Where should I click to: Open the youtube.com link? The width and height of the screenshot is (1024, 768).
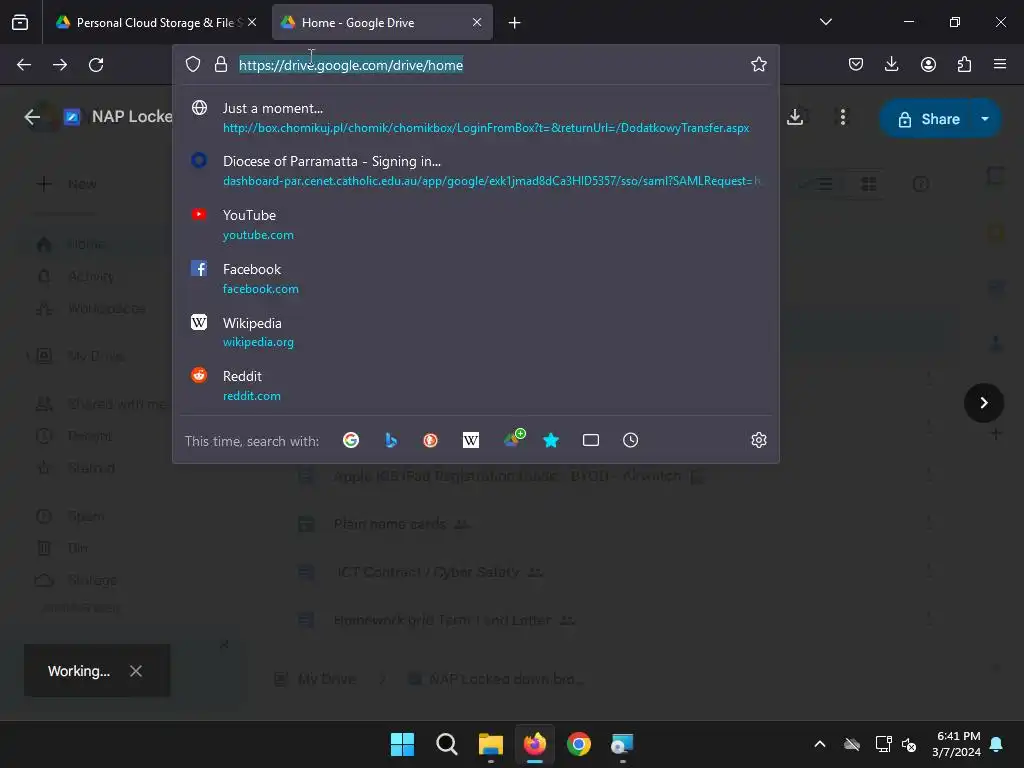tap(258, 235)
